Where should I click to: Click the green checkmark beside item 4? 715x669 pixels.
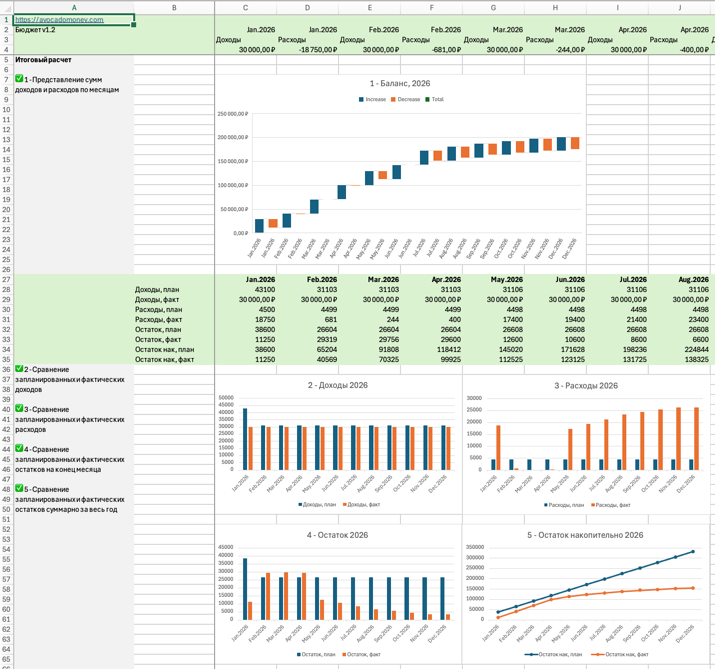pyautogui.click(x=19, y=449)
